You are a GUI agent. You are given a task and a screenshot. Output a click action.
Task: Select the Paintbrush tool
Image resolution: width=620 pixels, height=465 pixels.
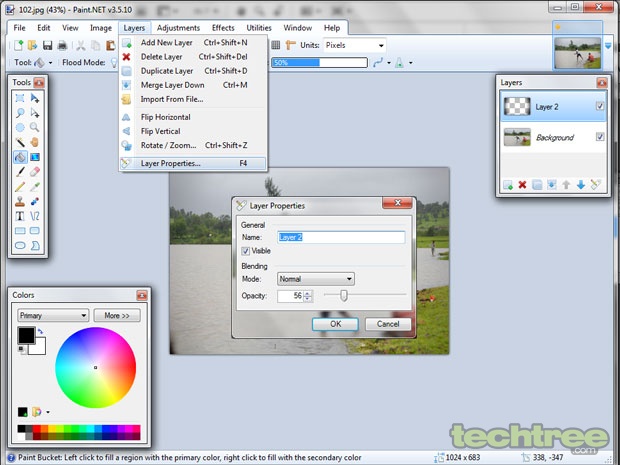point(20,172)
